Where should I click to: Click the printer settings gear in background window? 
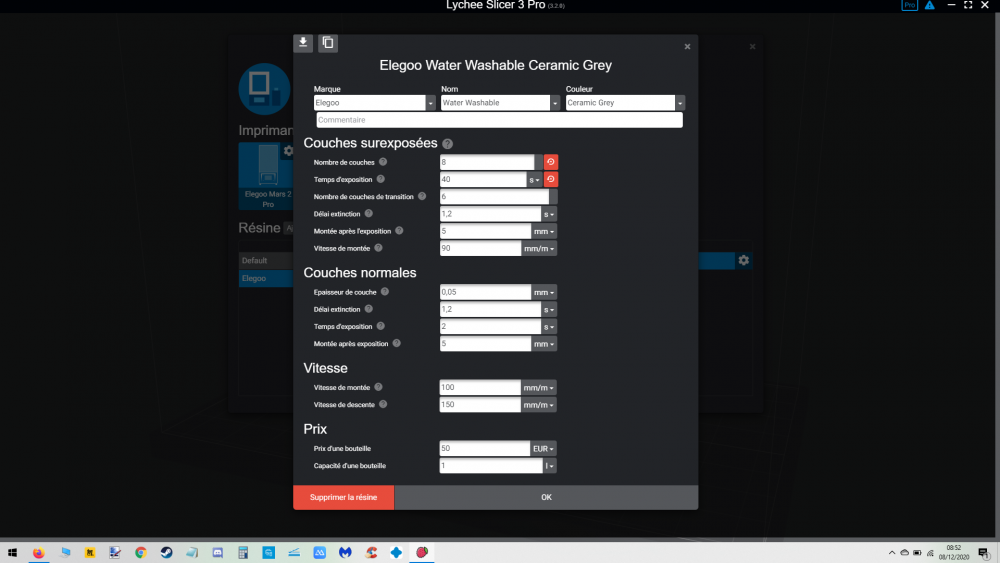288,150
